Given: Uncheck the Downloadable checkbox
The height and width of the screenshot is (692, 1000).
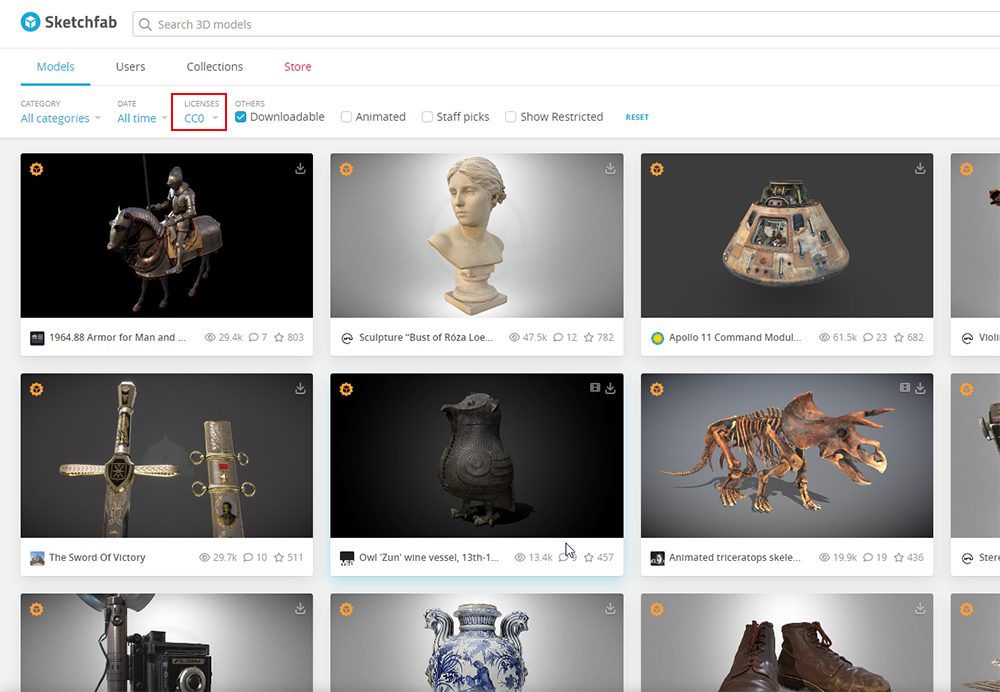Looking at the screenshot, I should 241,117.
